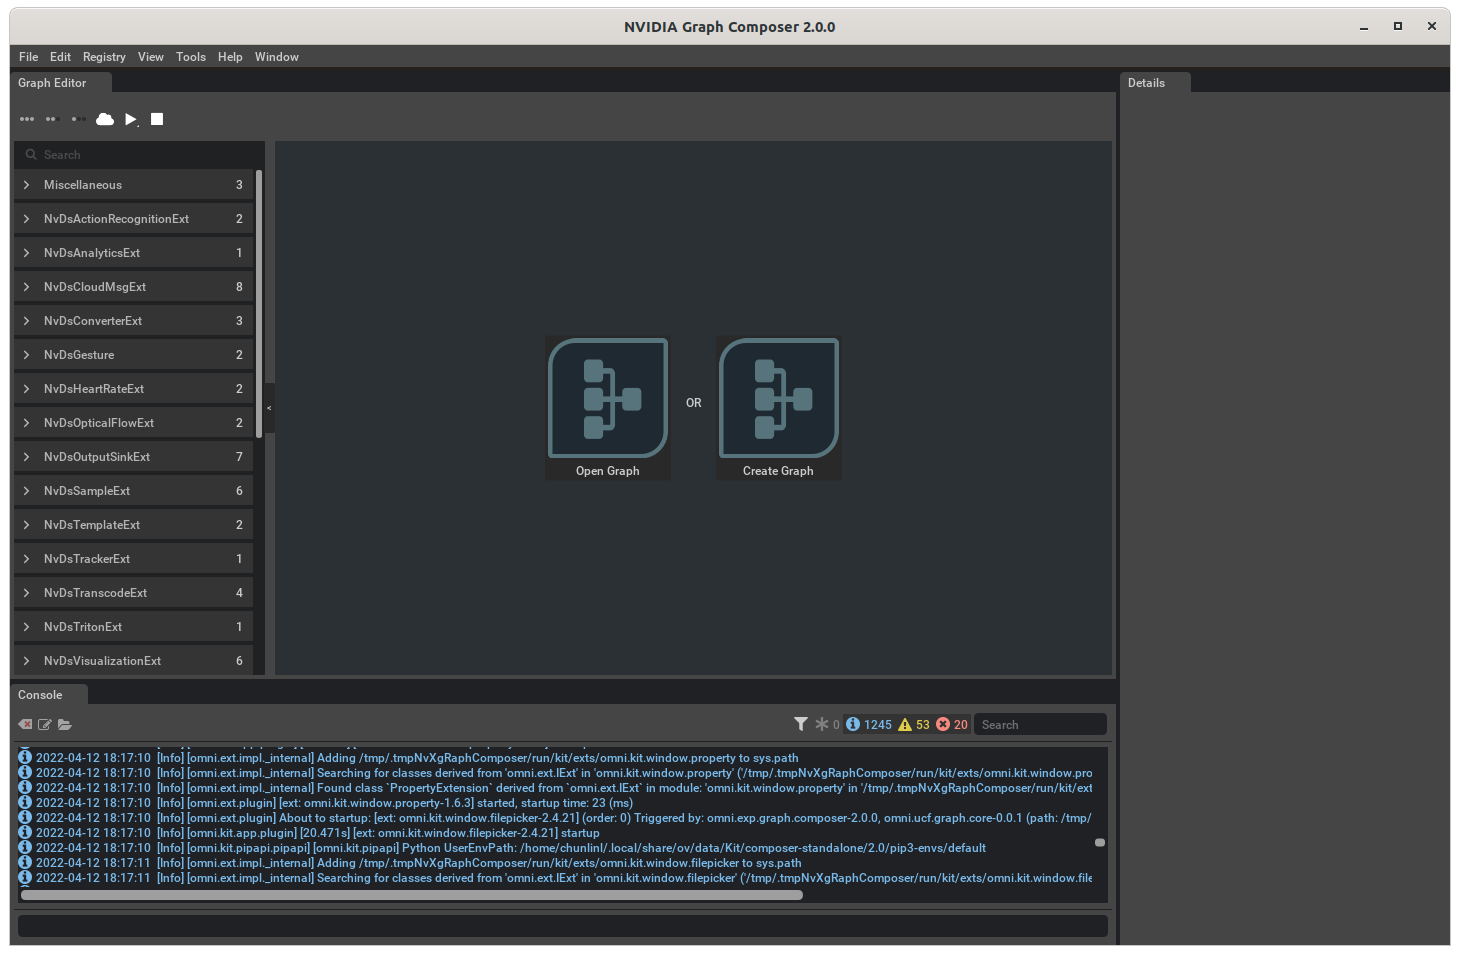The width and height of the screenshot is (1460, 955).
Task: Click the two-dots medium detail toolbar icon
Action: (52, 119)
